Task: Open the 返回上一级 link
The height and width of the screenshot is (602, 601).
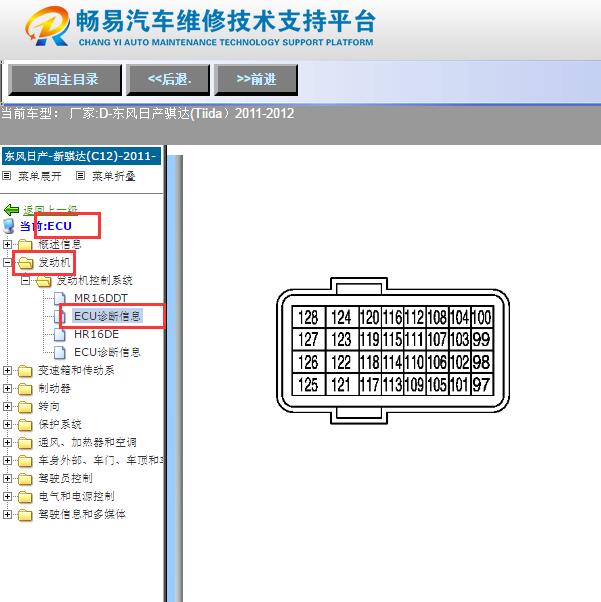Action: click(x=50, y=210)
